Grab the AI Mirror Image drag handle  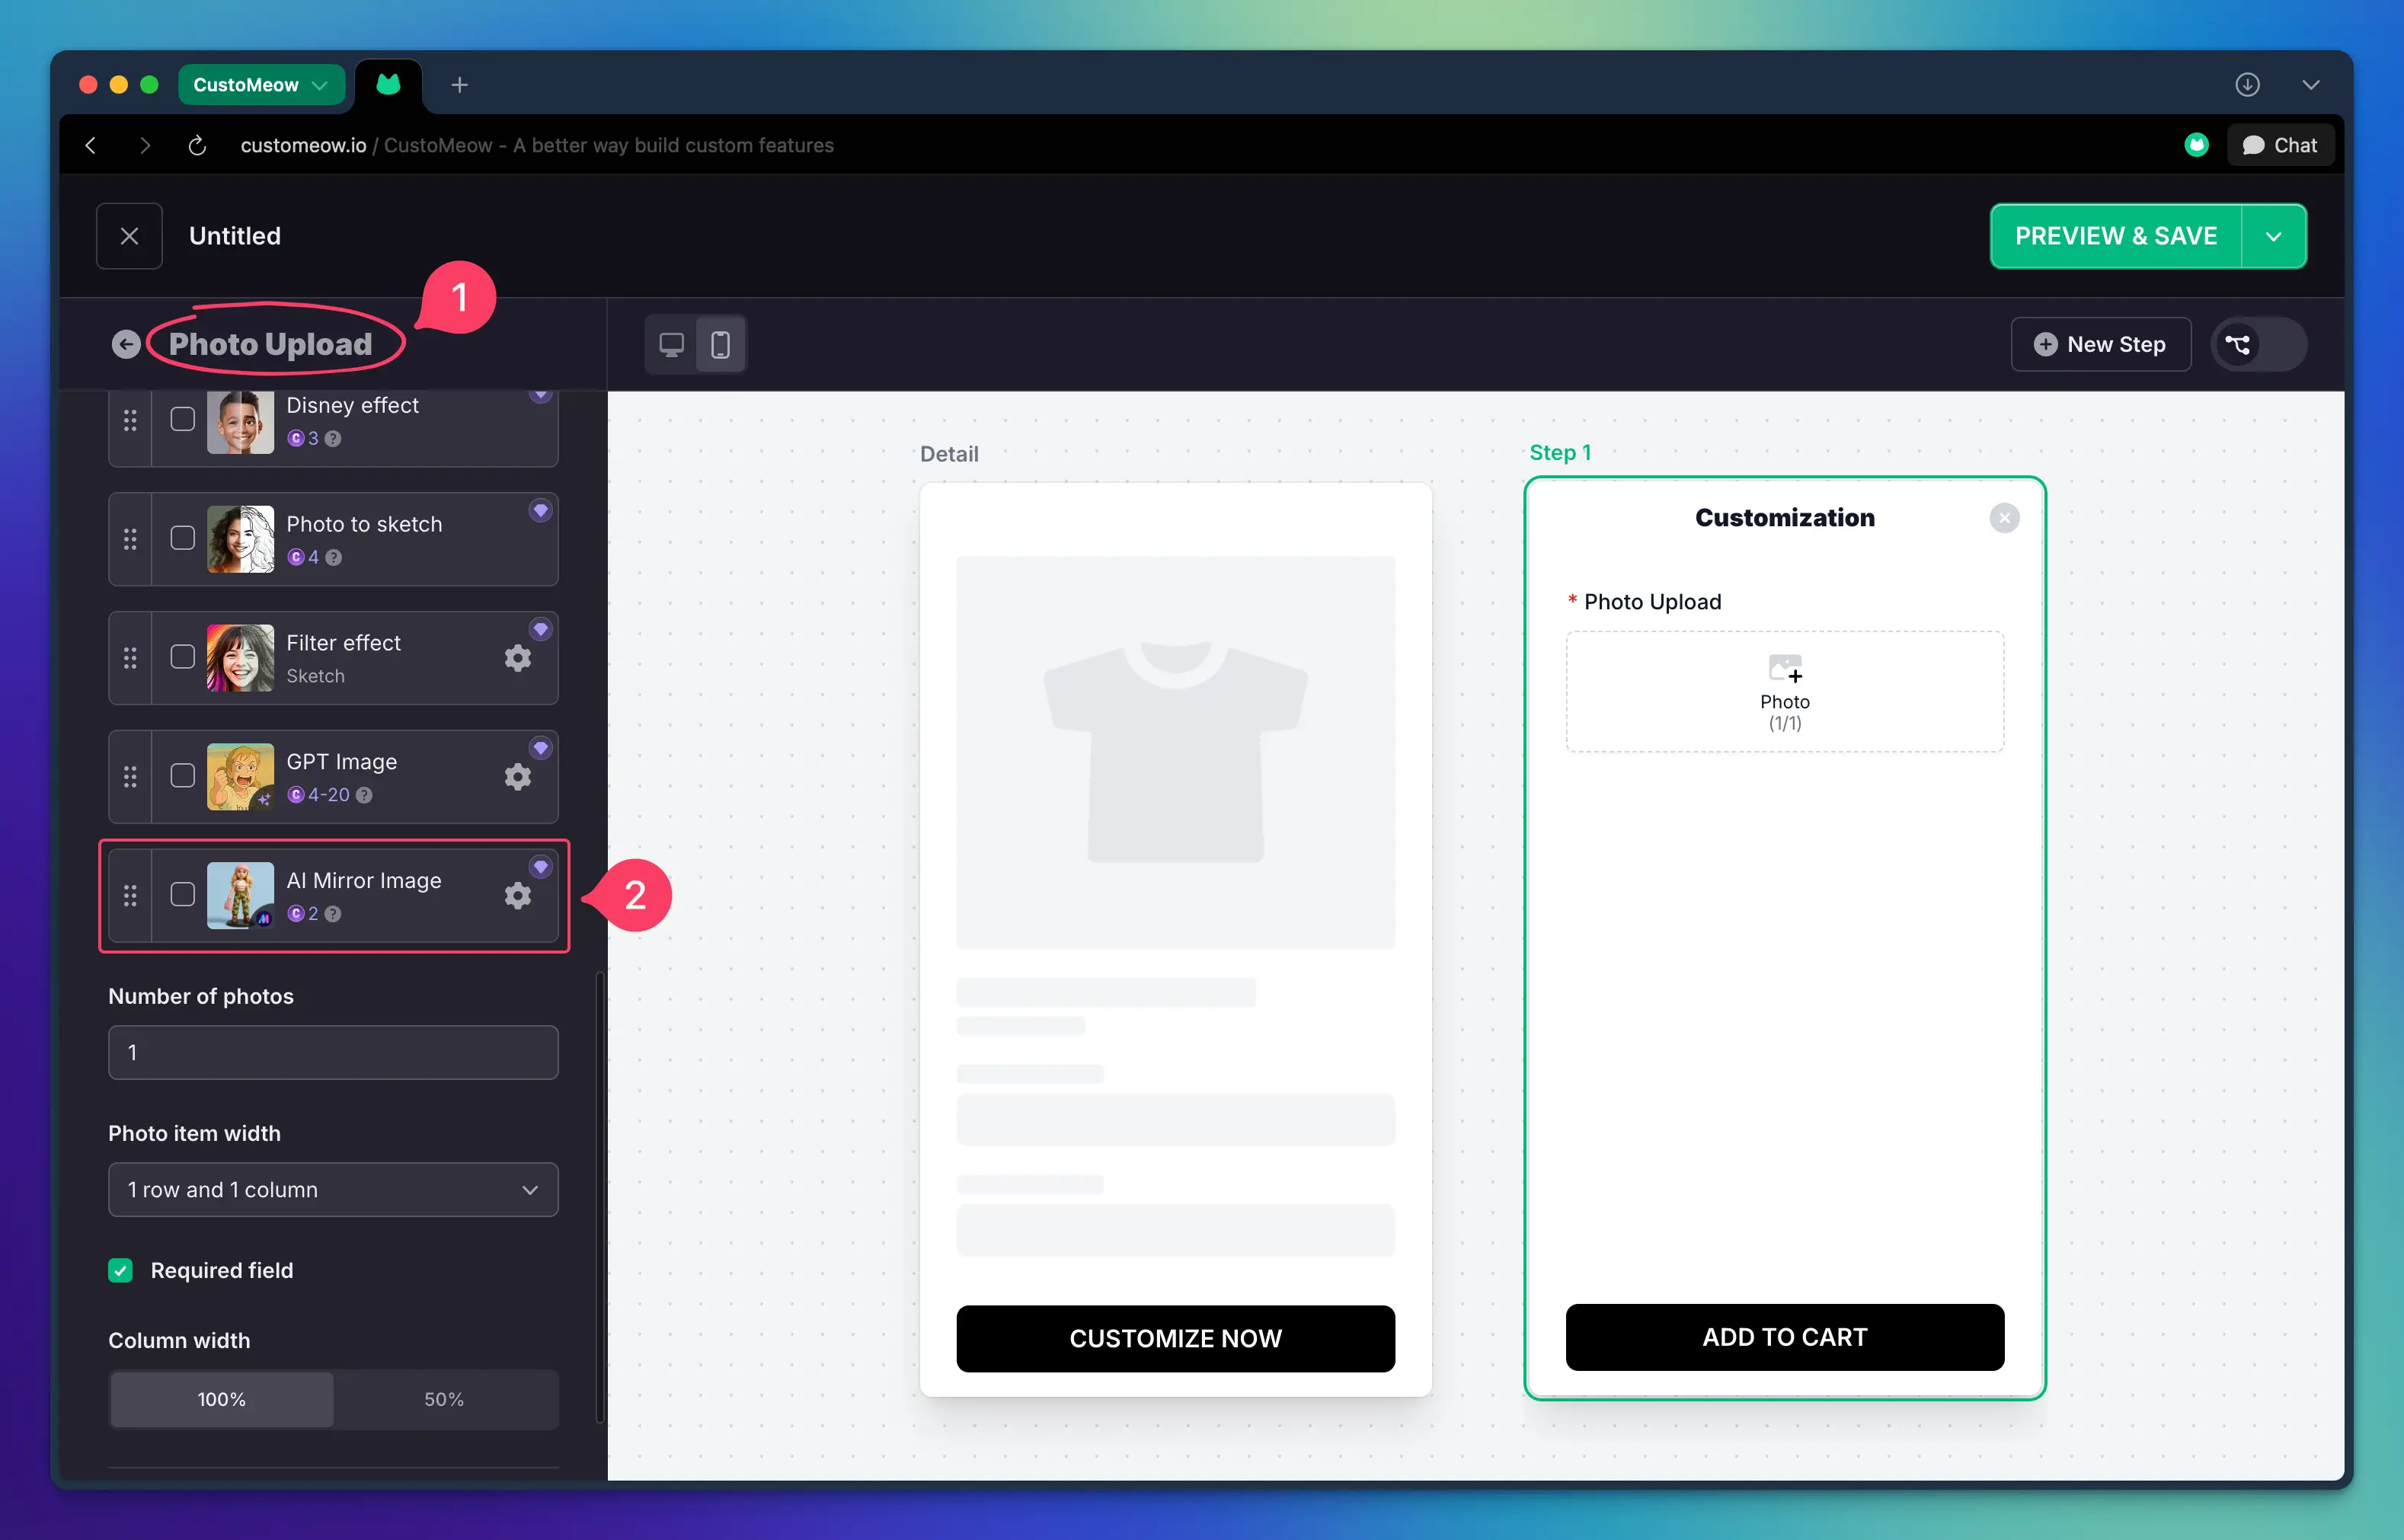tap(130, 896)
